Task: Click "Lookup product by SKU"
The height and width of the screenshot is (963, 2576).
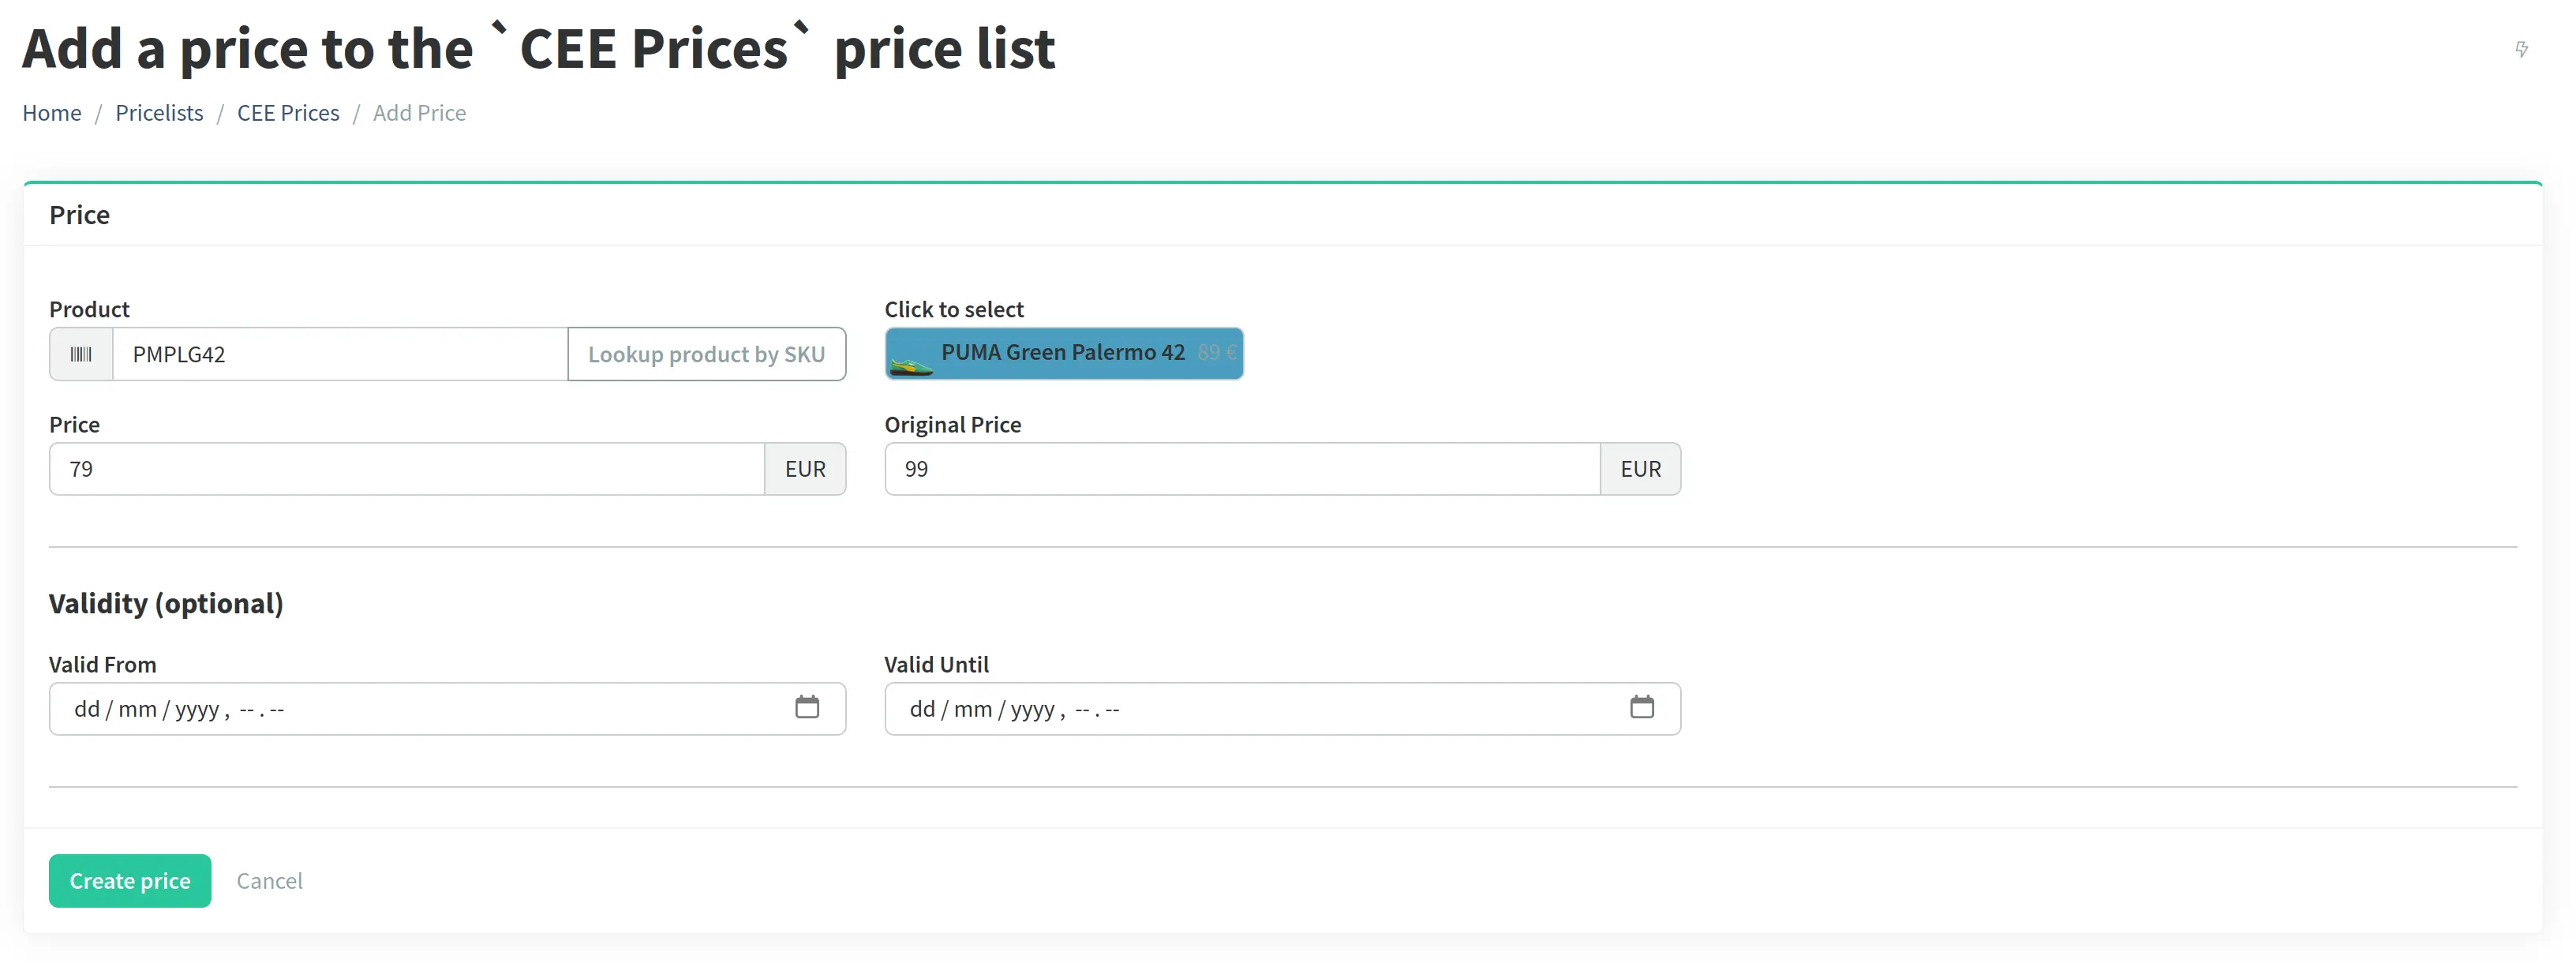Action: [x=707, y=353]
